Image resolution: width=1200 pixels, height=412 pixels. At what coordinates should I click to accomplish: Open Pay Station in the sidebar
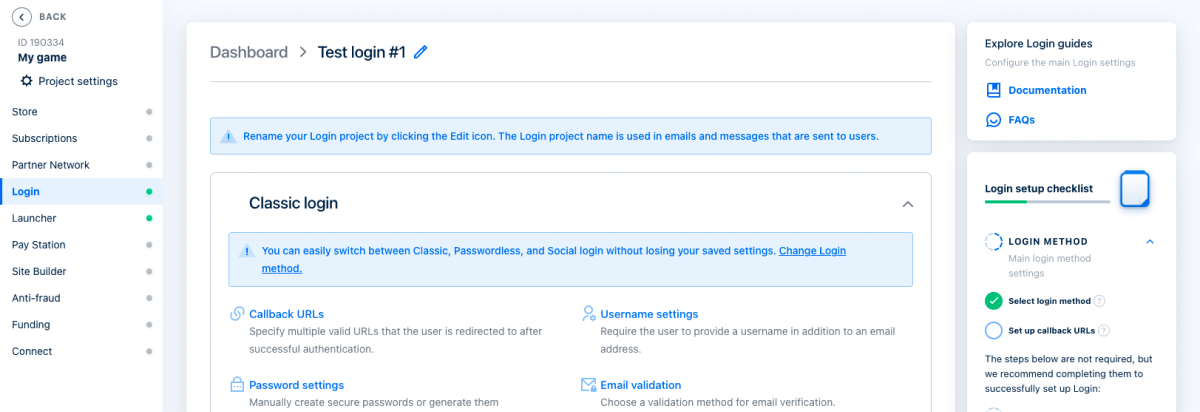[38, 244]
